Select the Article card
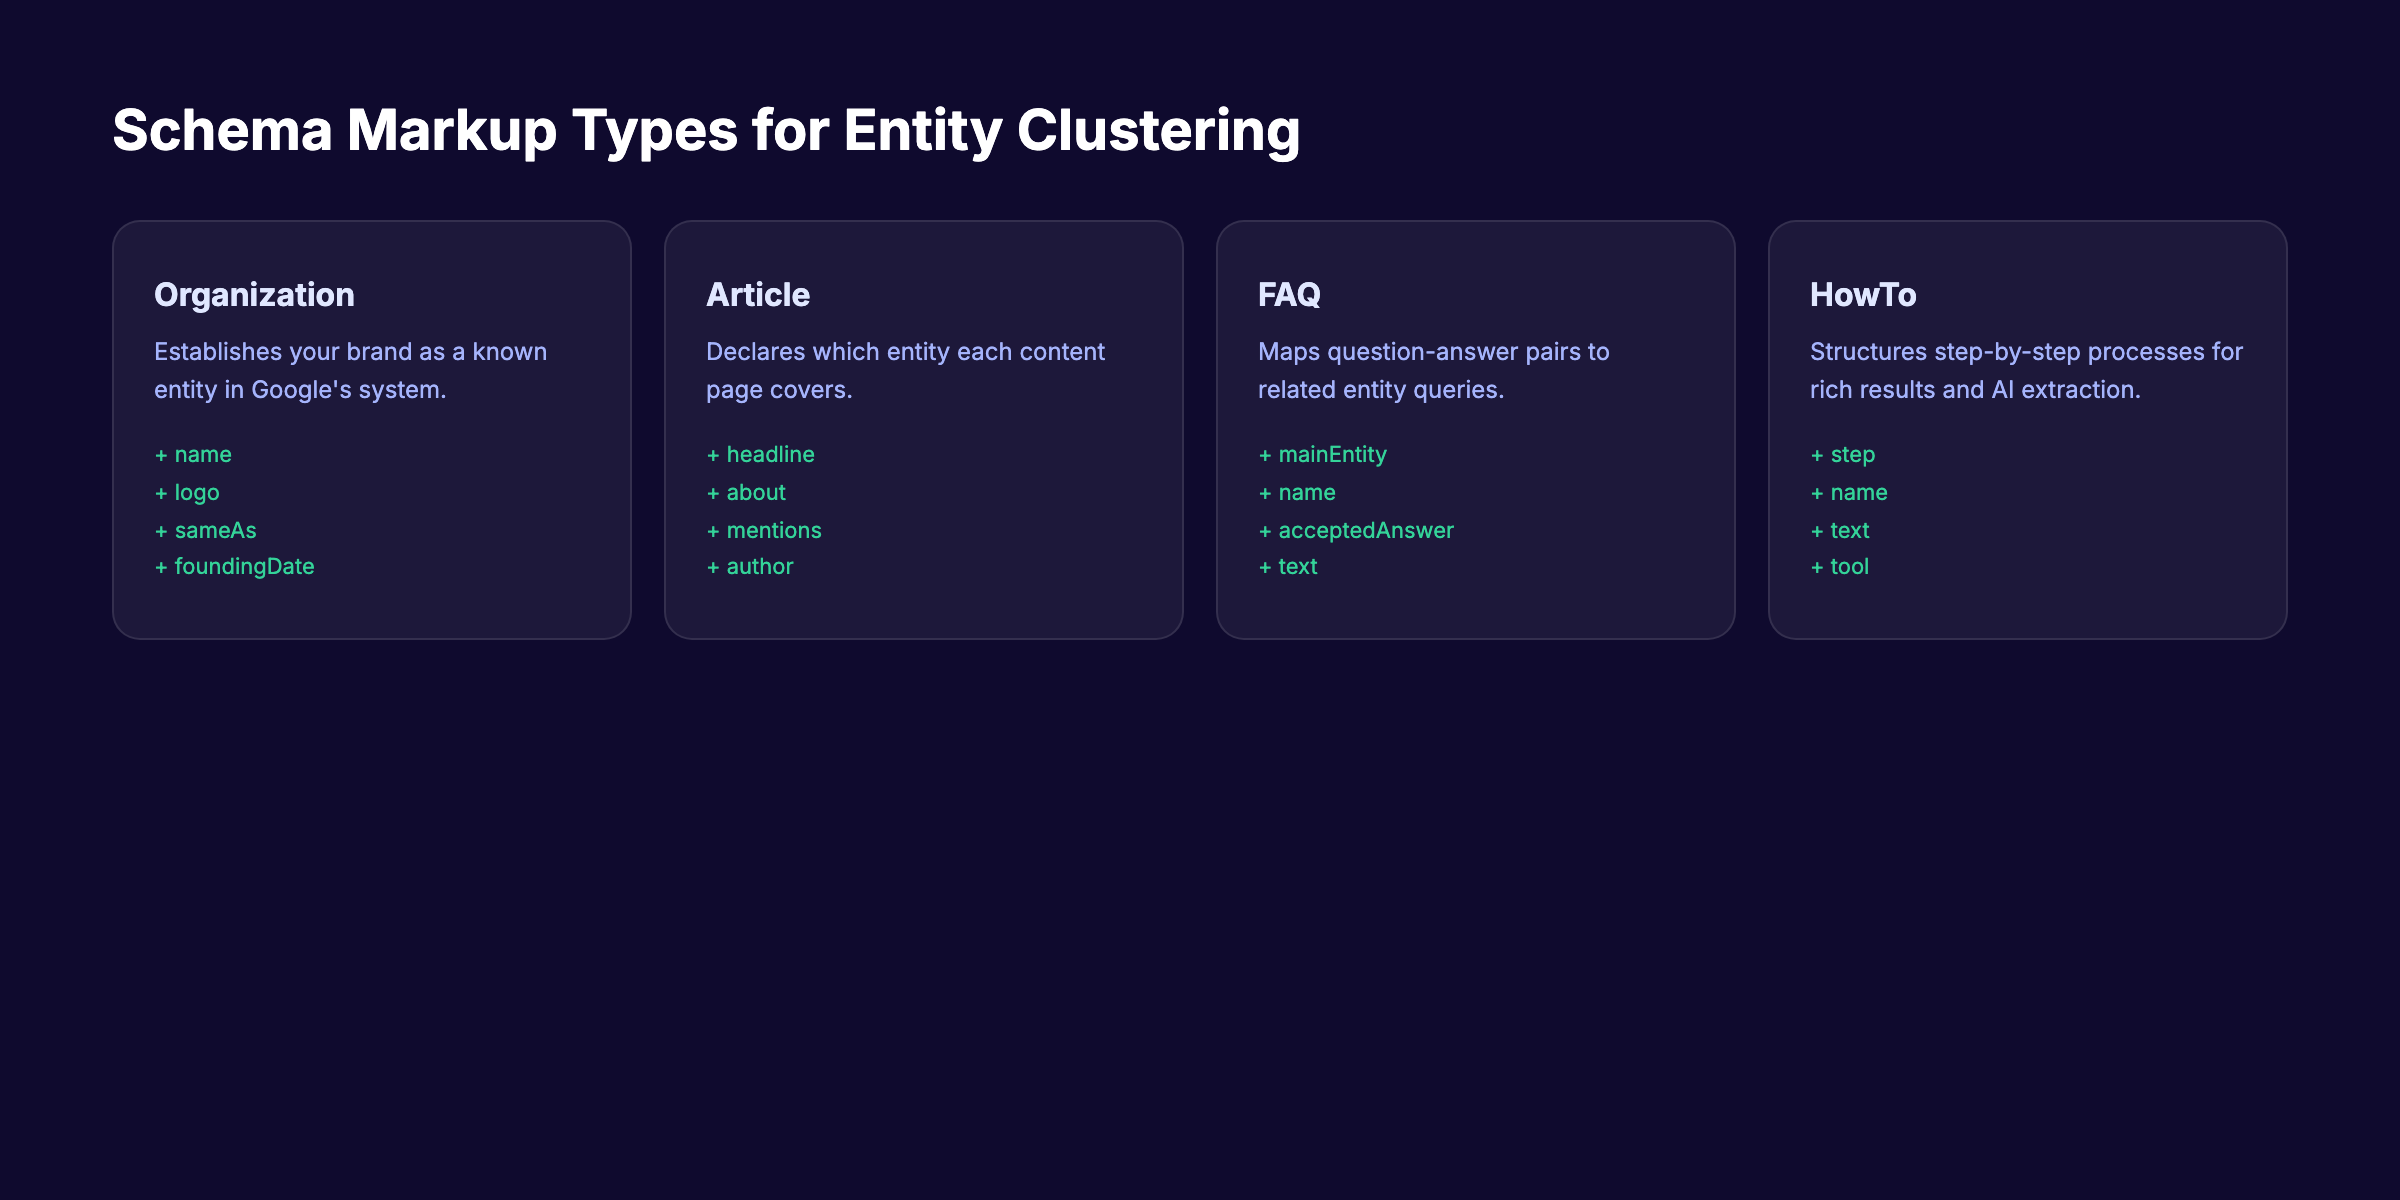This screenshot has height=1200, width=2400. 925,428
